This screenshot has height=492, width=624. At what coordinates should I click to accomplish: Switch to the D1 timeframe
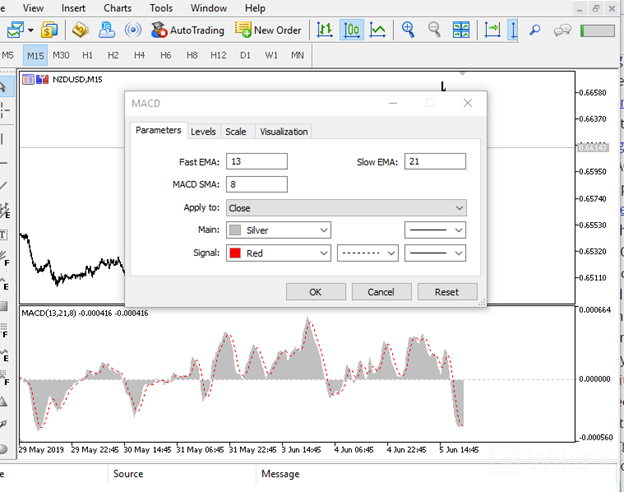click(x=245, y=55)
